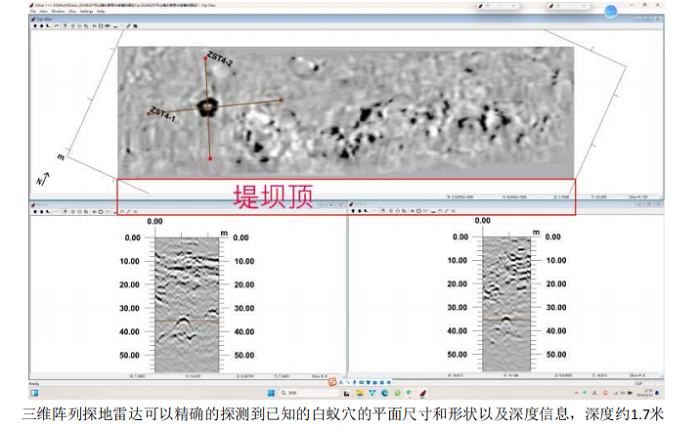Screen dimensions: 700x430
Task: Click the first toolbar icon in left profile window
Action: 37,211
